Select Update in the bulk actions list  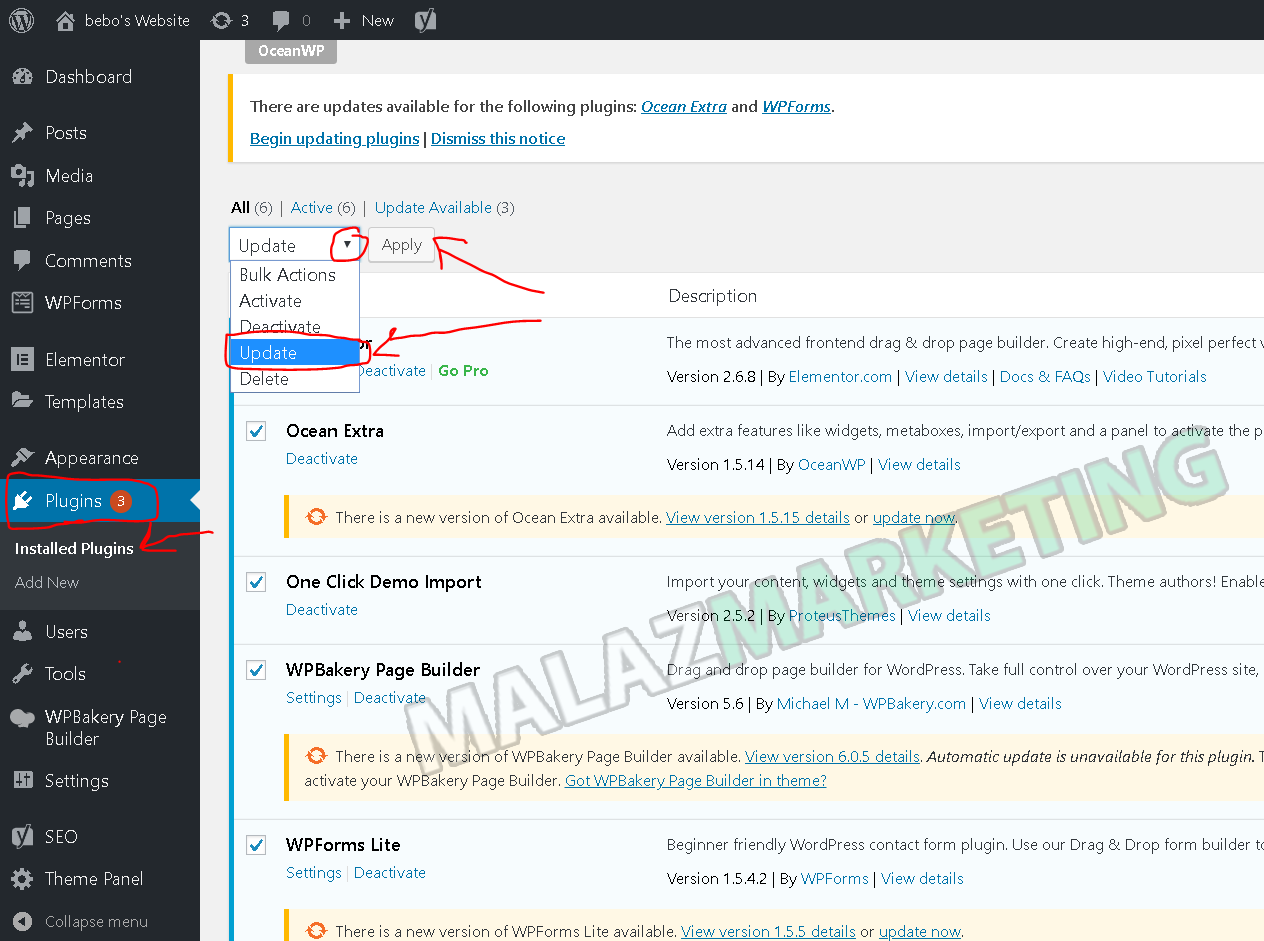pos(268,353)
